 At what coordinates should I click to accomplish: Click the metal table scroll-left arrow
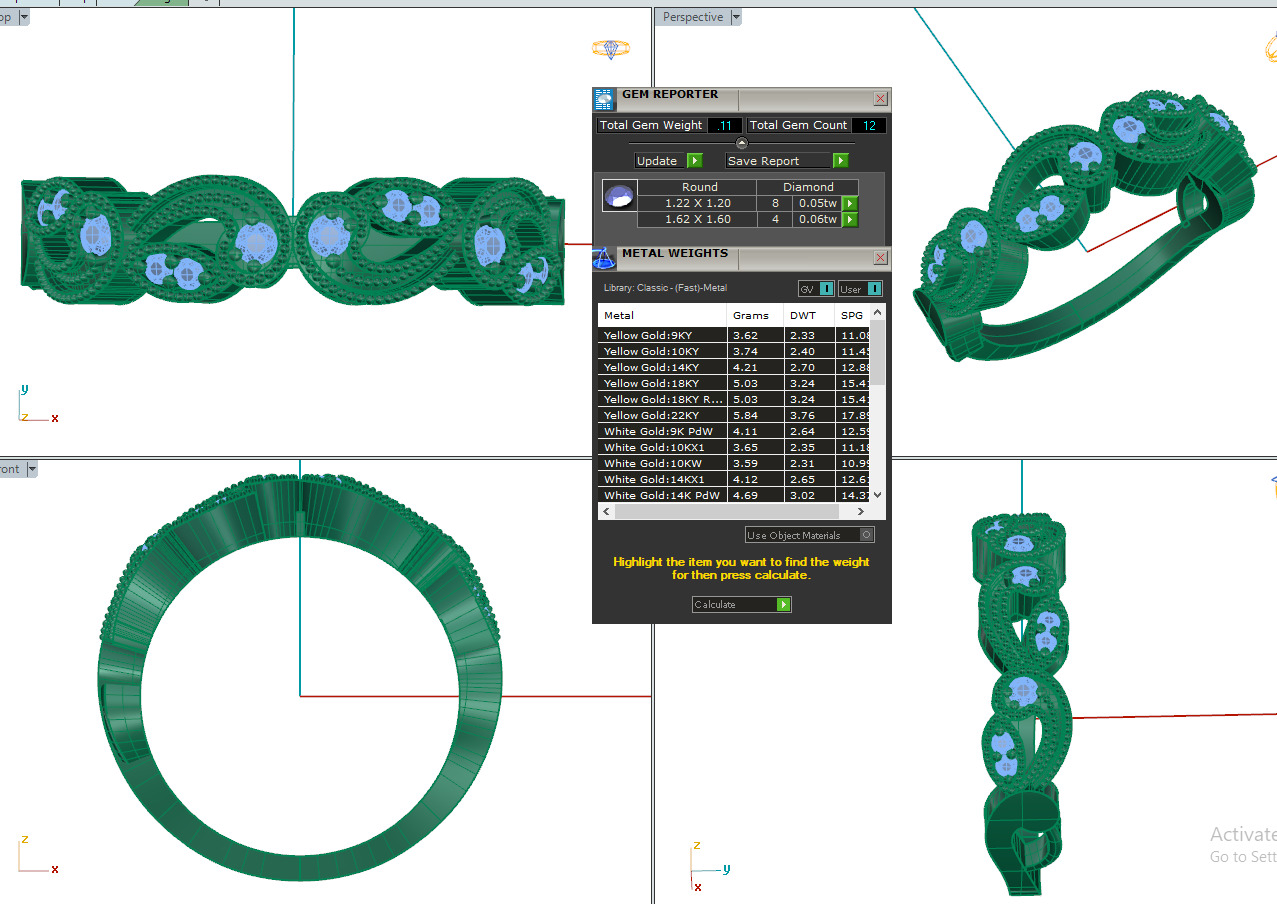[x=605, y=511]
